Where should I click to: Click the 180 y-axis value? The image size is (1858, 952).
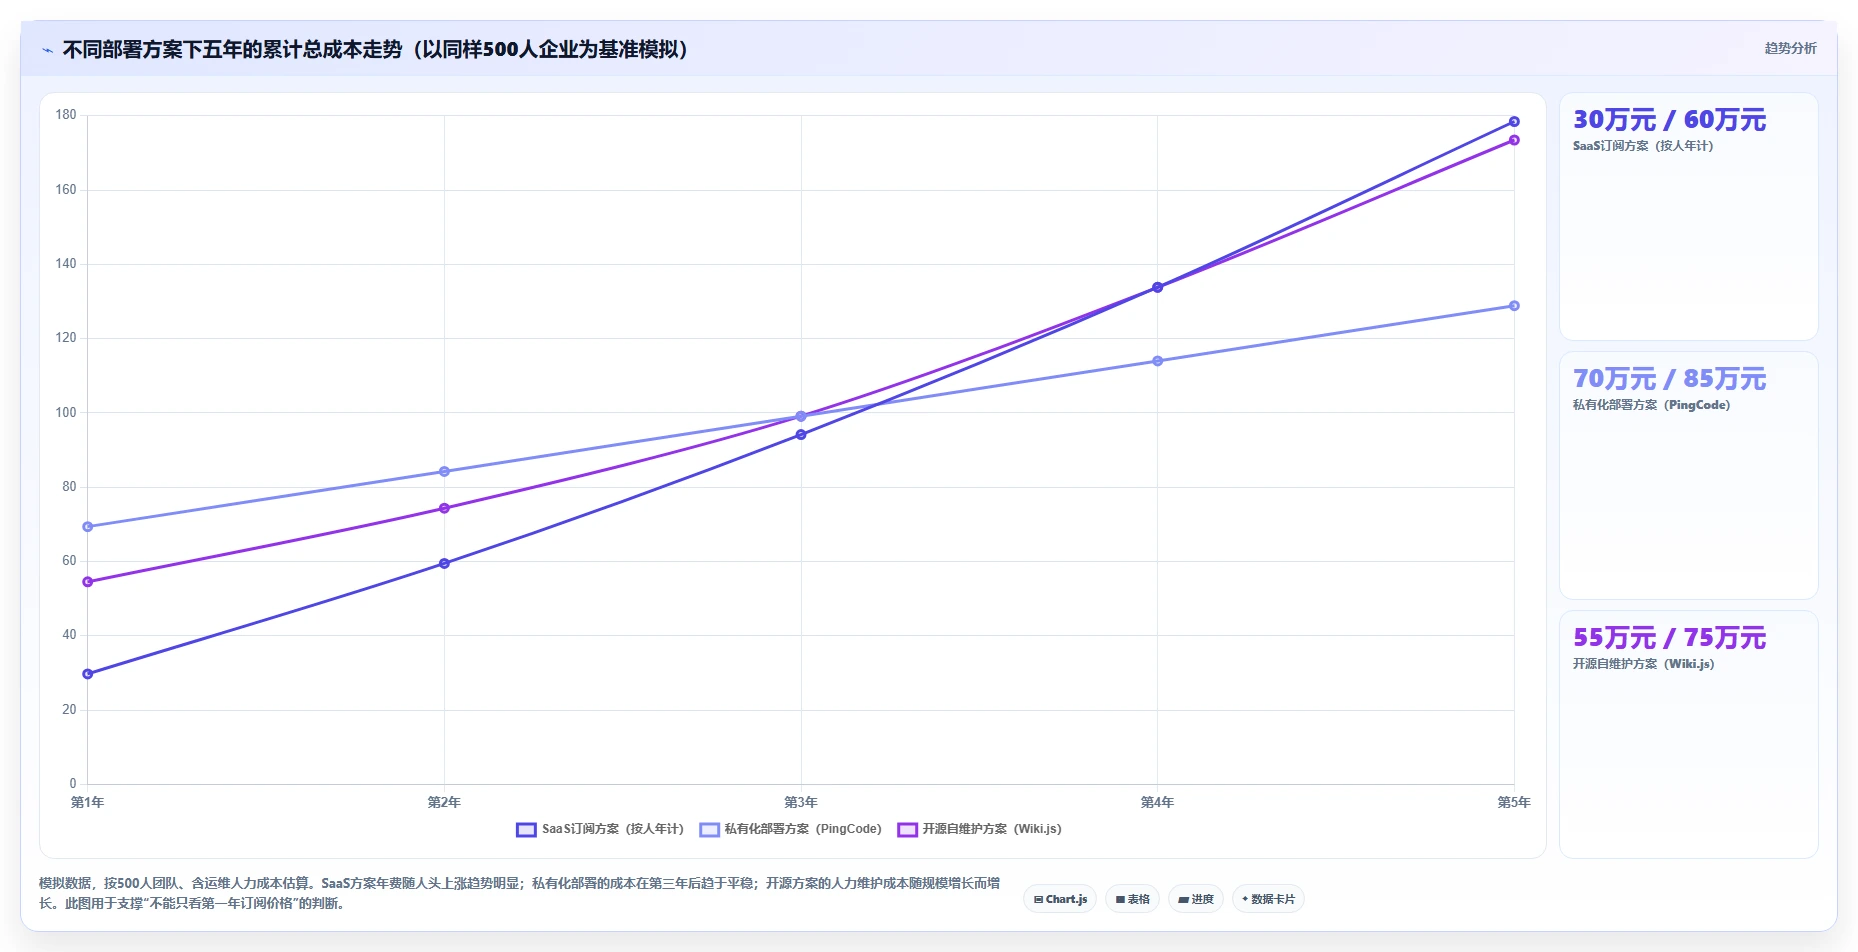(x=66, y=115)
